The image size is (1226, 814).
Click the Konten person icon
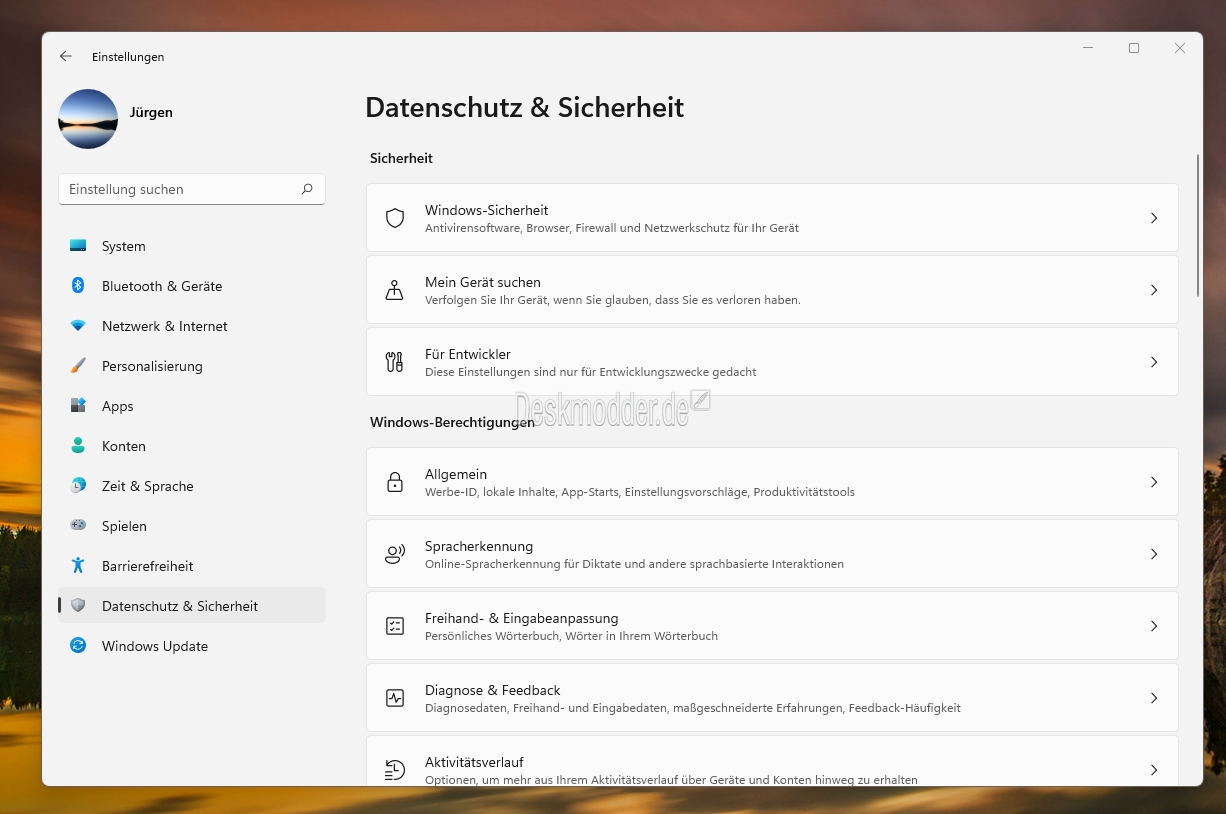click(78, 446)
